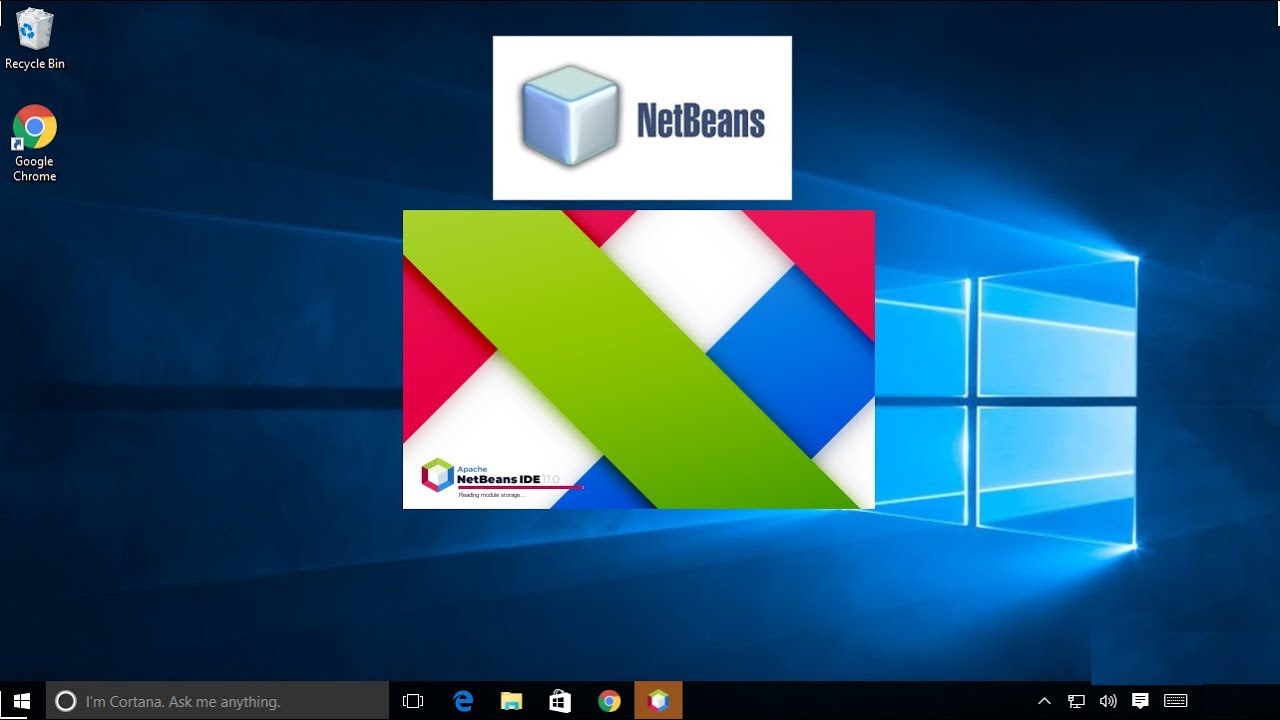Type in Cortana 'Ask me anything' search box
Viewport: 1280px width, 720px height.
click(217, 701)
